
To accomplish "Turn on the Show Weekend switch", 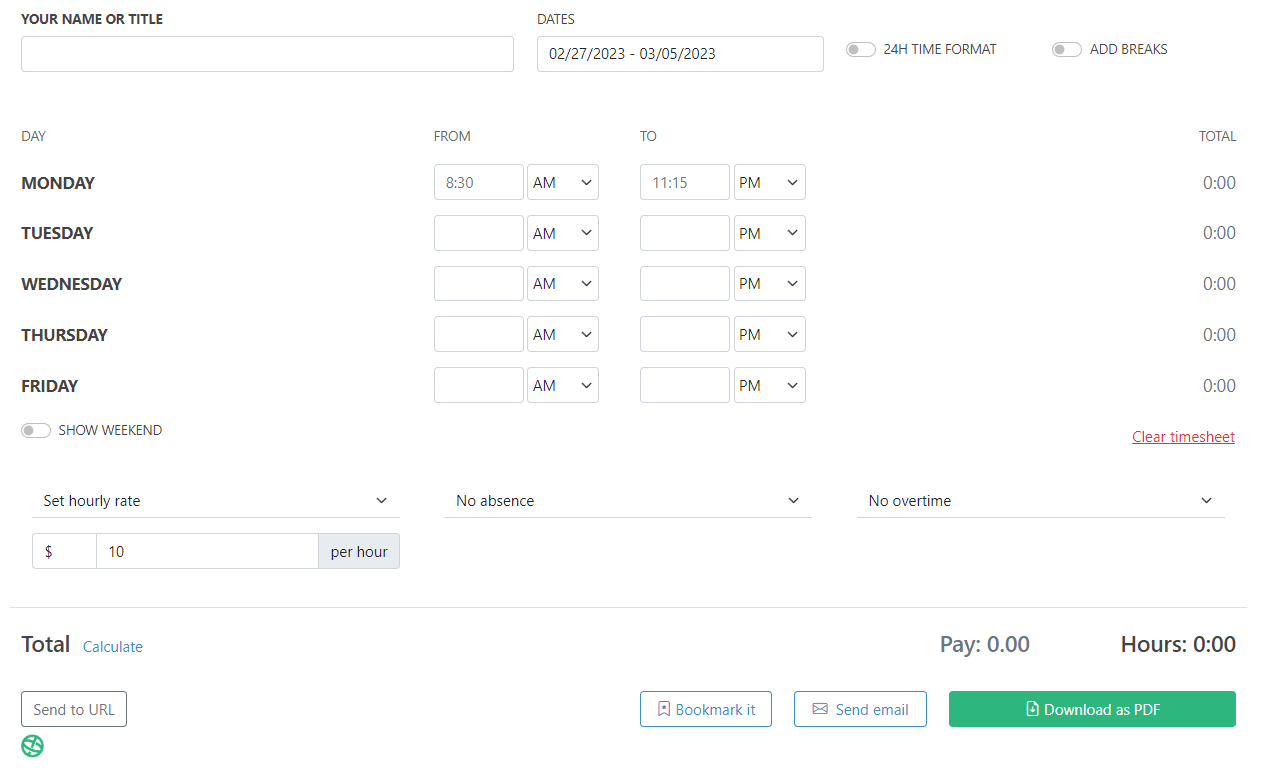I will 36,431.
